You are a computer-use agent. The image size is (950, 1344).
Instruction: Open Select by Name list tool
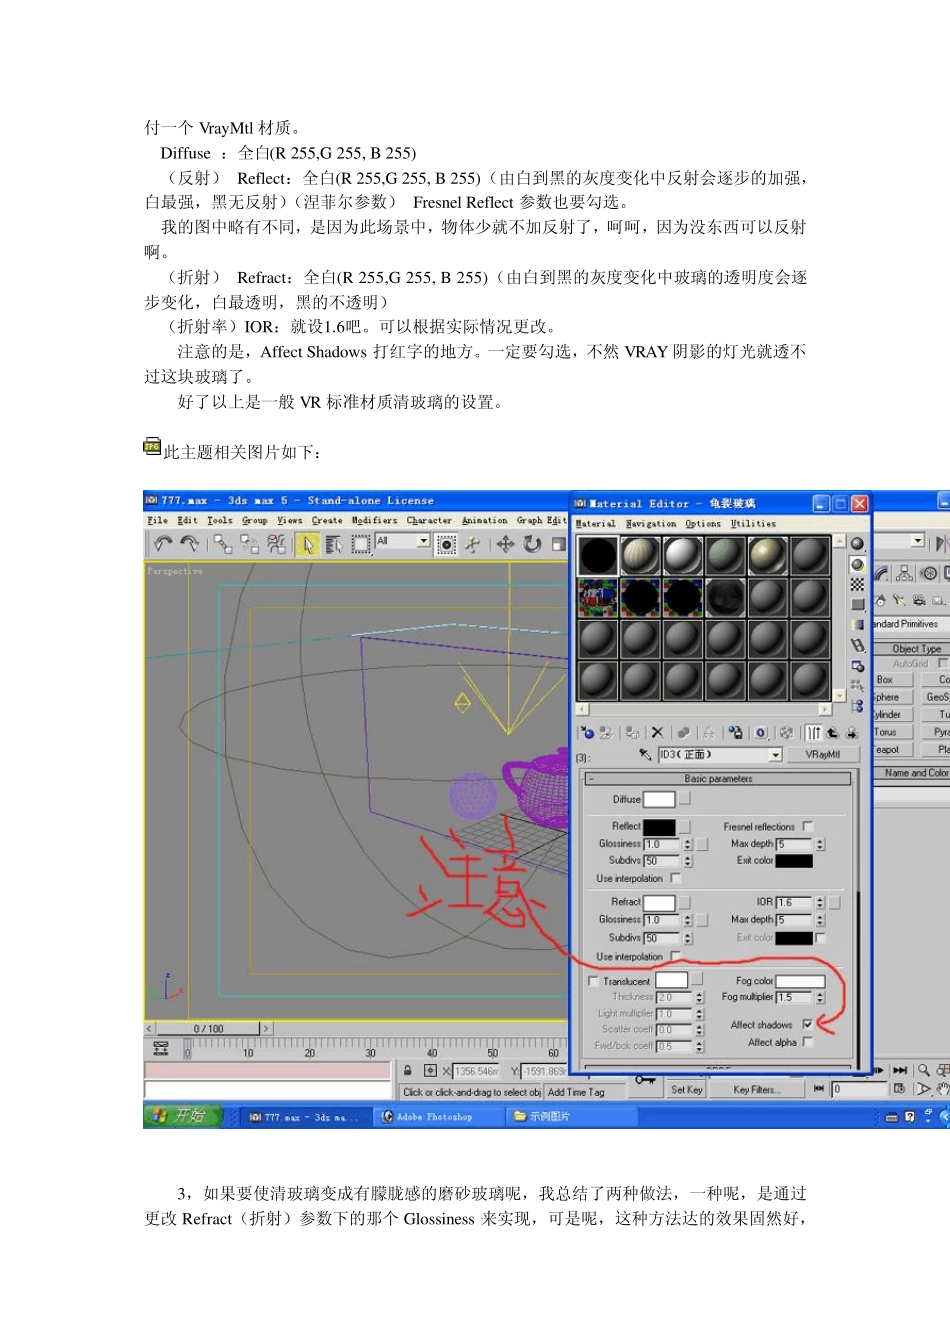coord(334,544)
